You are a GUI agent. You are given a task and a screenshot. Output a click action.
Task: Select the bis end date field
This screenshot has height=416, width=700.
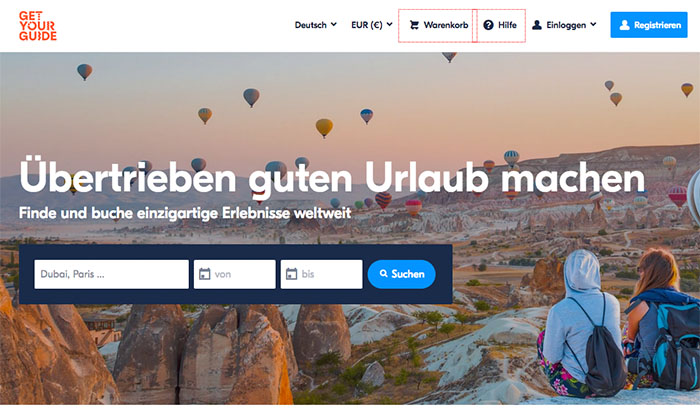(x=321, y=274)
